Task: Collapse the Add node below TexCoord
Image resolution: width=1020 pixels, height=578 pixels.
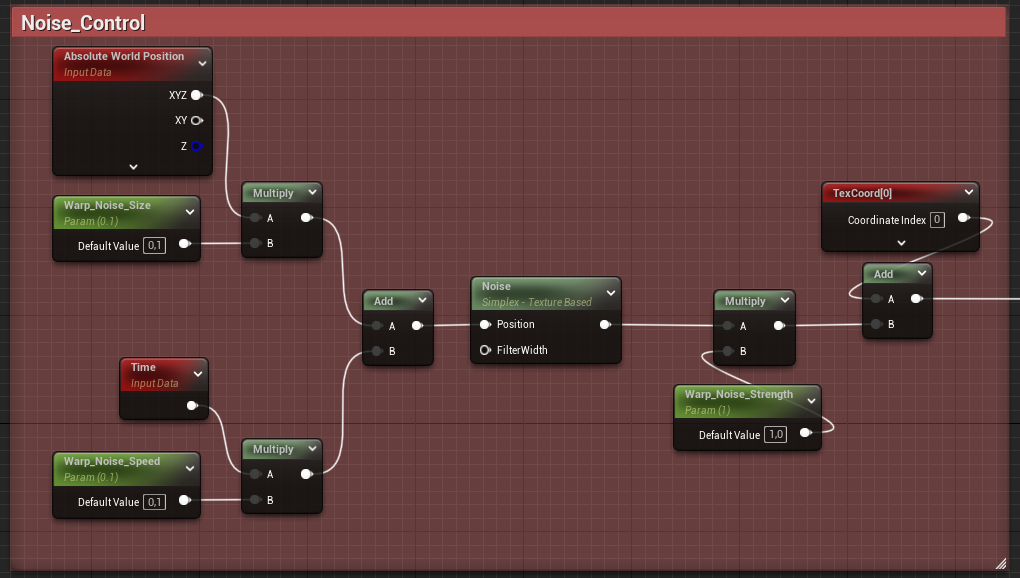Action: pos(922,274)
